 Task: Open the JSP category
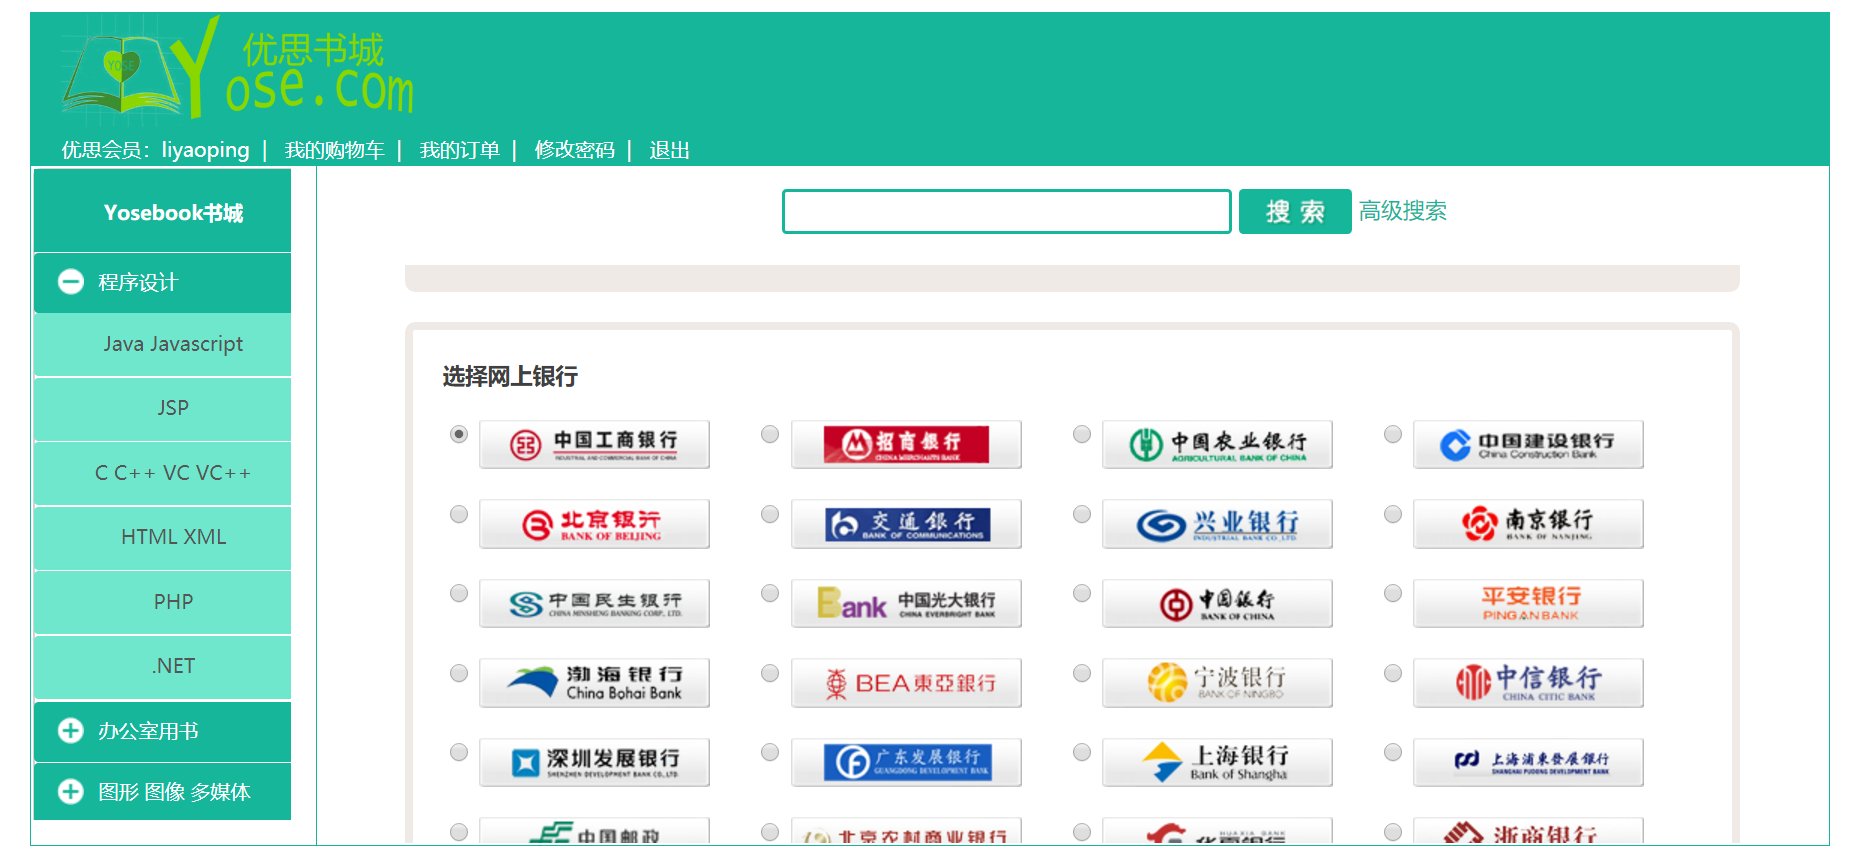coord(162,408)
